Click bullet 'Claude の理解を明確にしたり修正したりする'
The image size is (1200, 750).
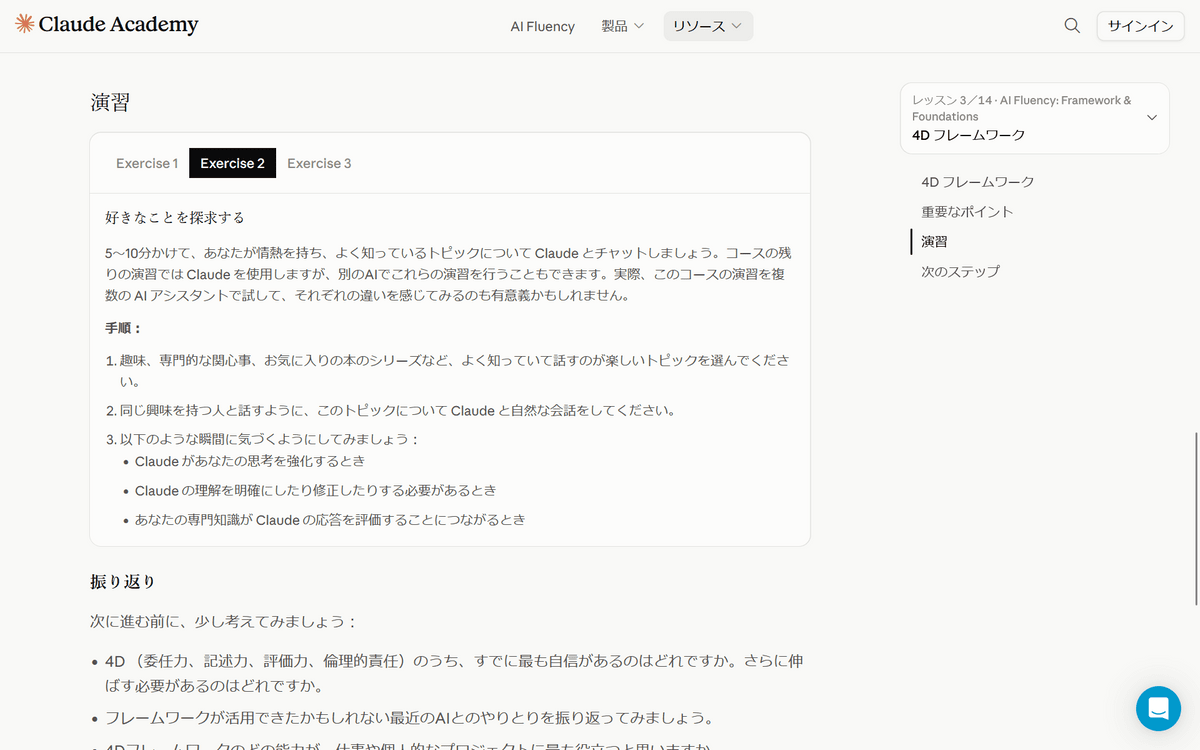315,490
